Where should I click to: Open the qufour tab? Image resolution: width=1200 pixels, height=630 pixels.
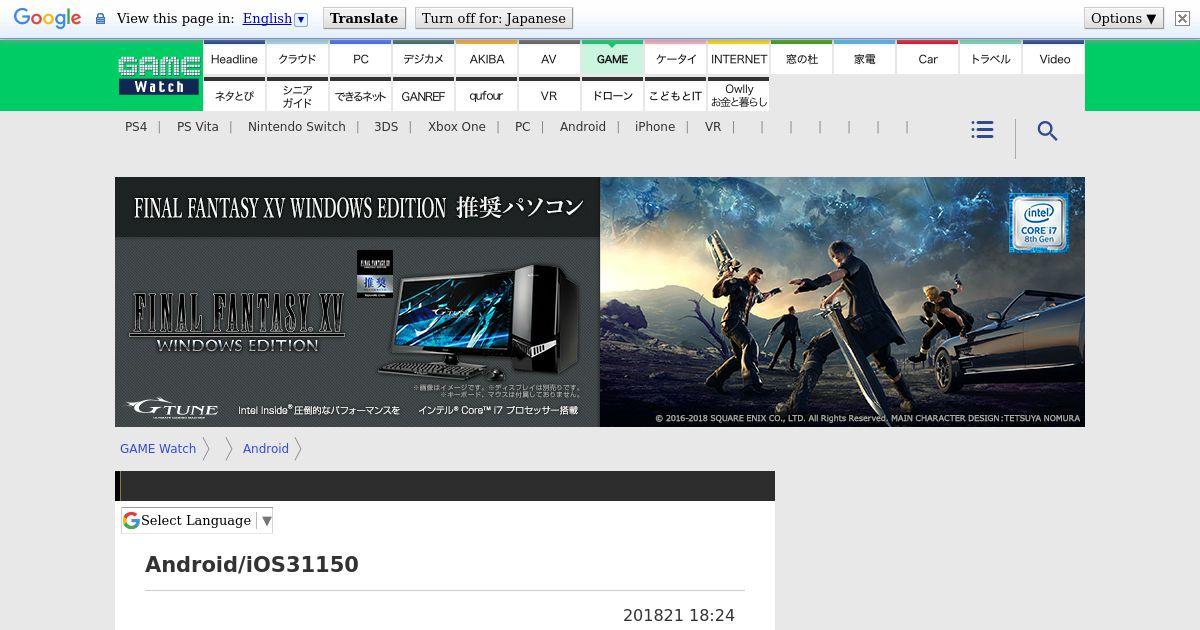click(x=486, y=96)
